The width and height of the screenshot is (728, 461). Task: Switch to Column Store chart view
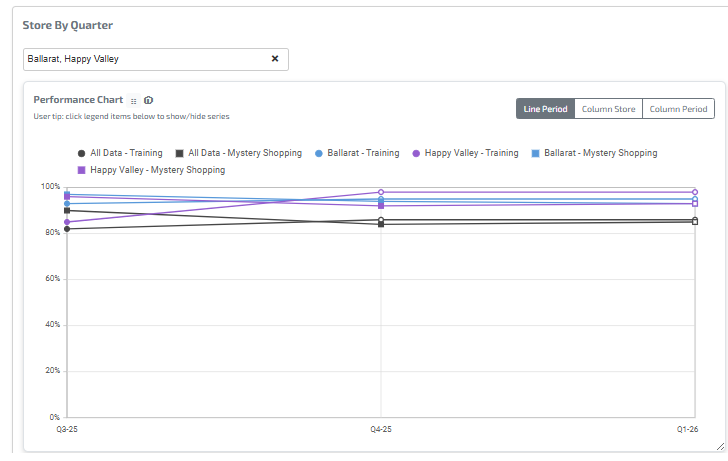pyautogui.click(x=608, y=109)
